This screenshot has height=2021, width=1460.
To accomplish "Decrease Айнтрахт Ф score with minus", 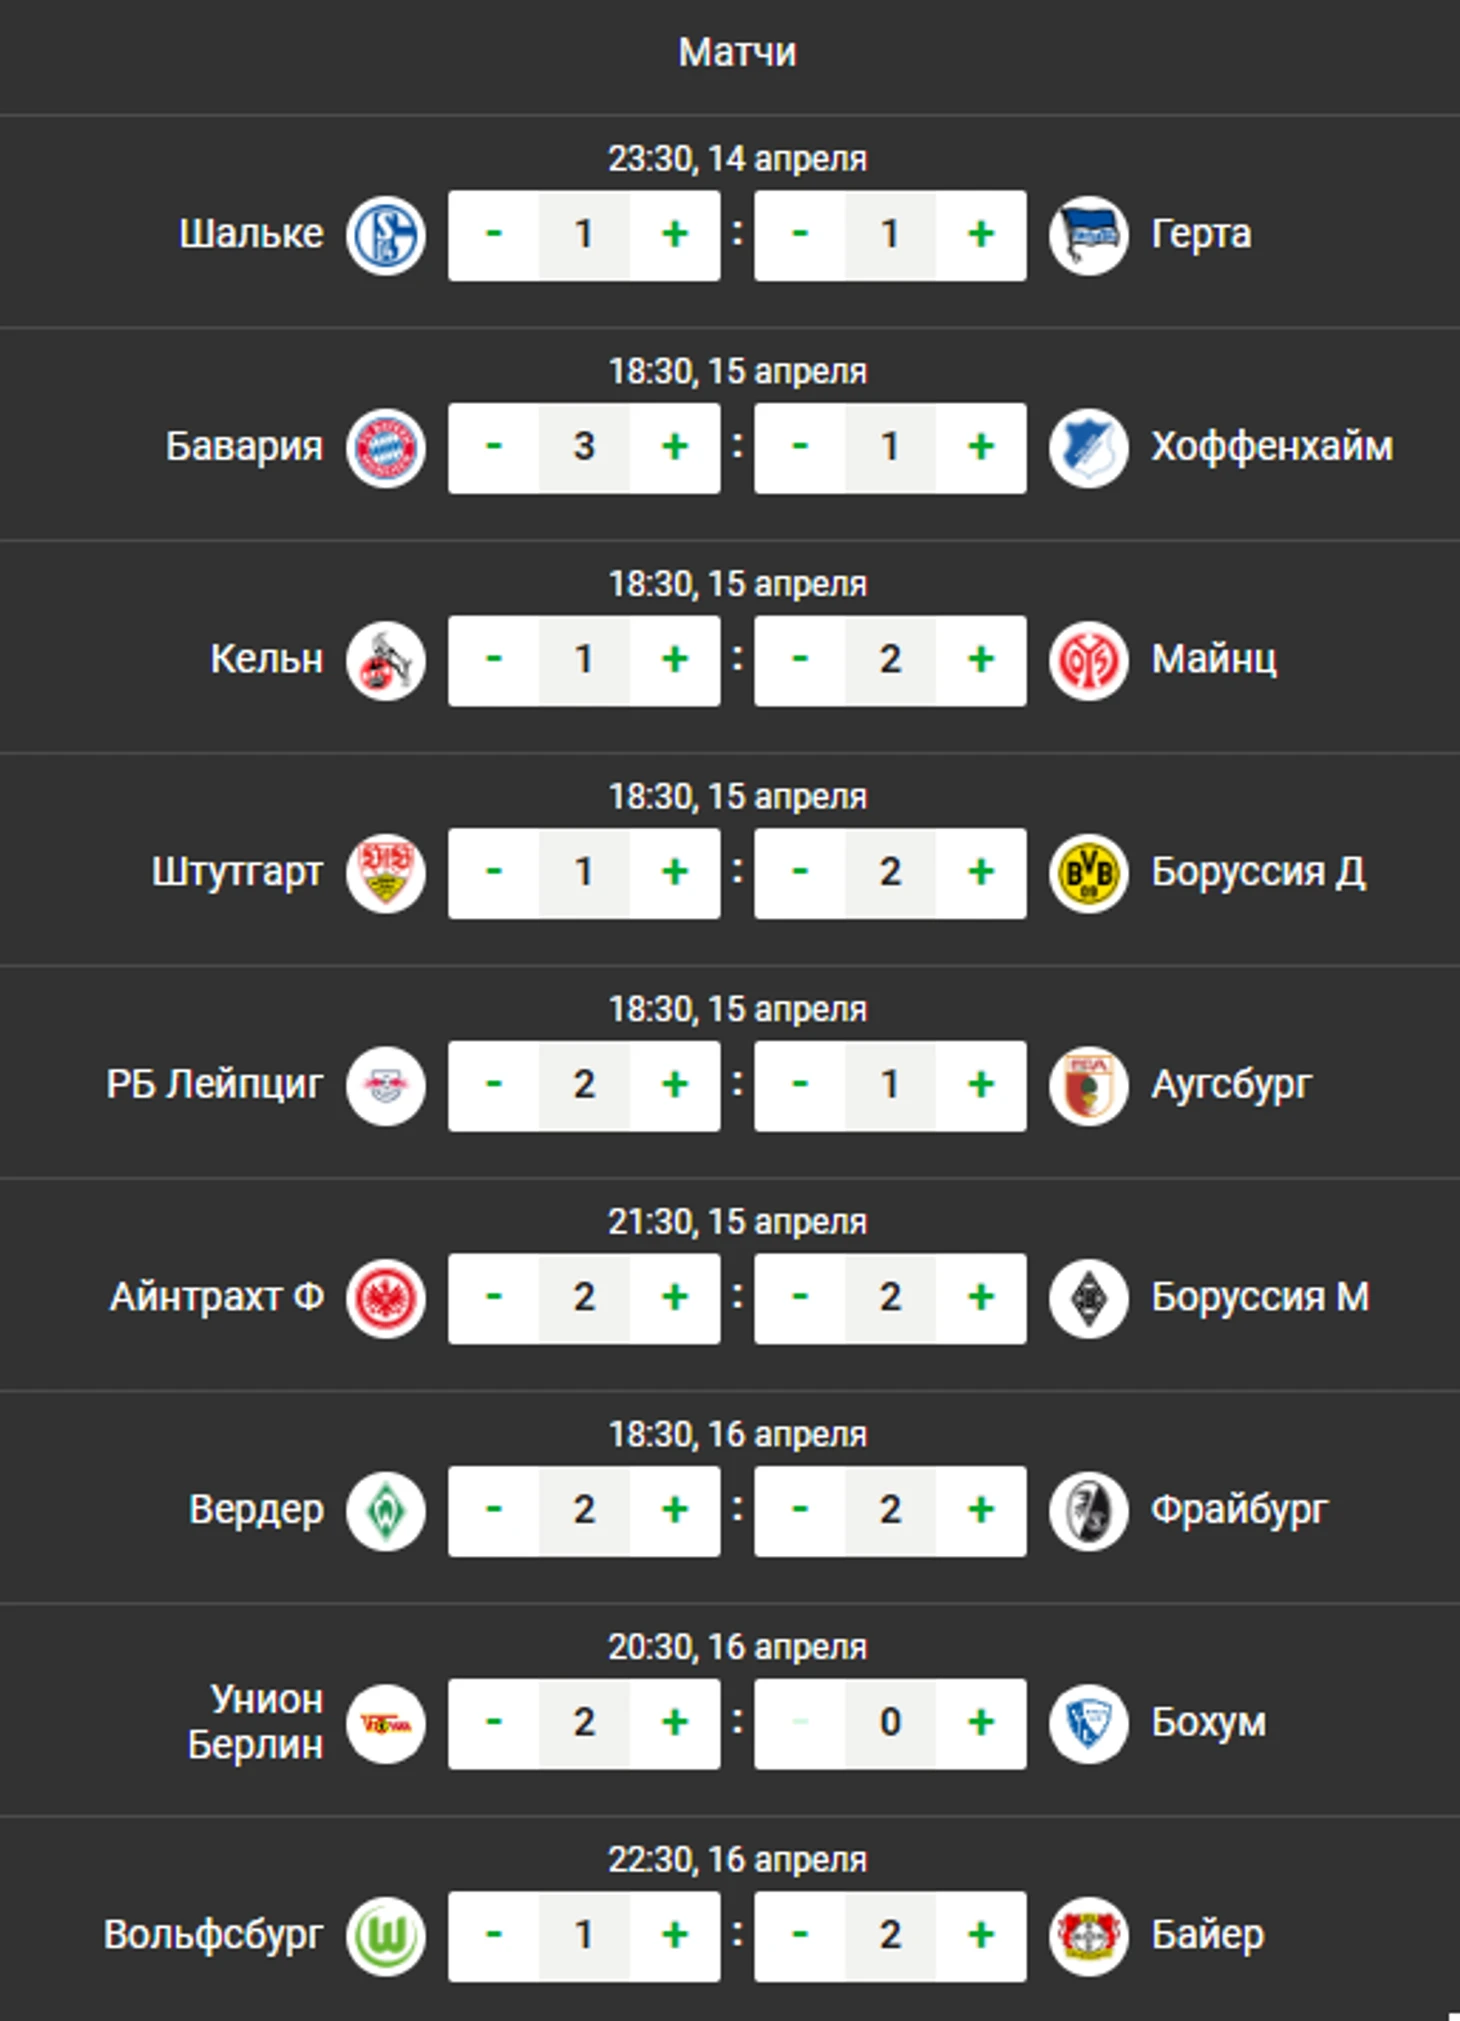I will click(494, 1298).
